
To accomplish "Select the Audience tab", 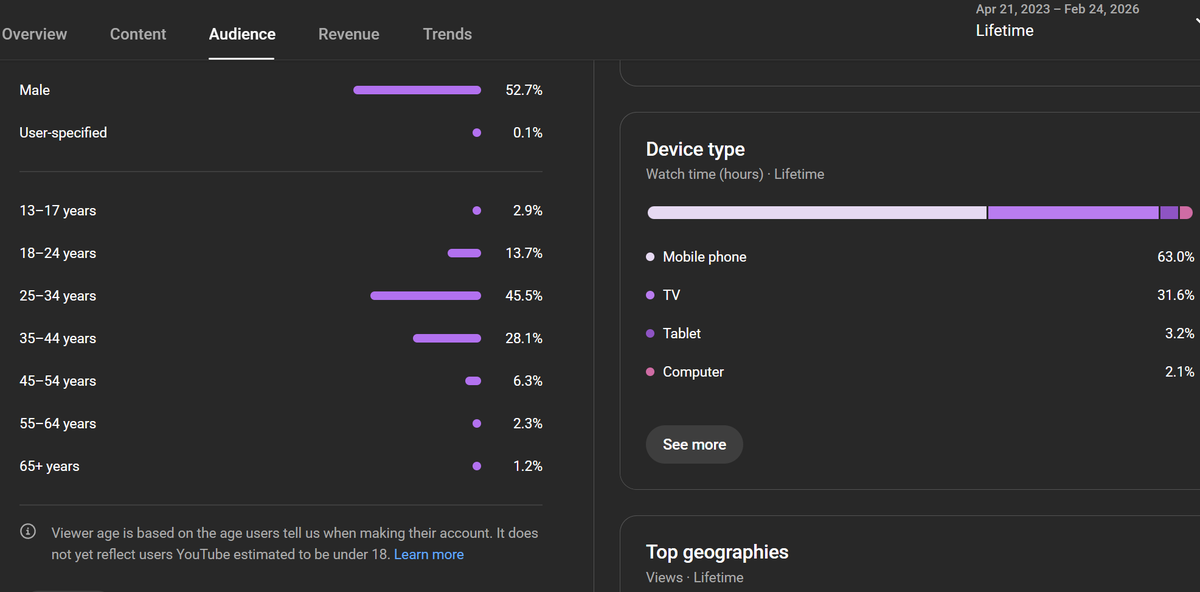I will 242,34.
